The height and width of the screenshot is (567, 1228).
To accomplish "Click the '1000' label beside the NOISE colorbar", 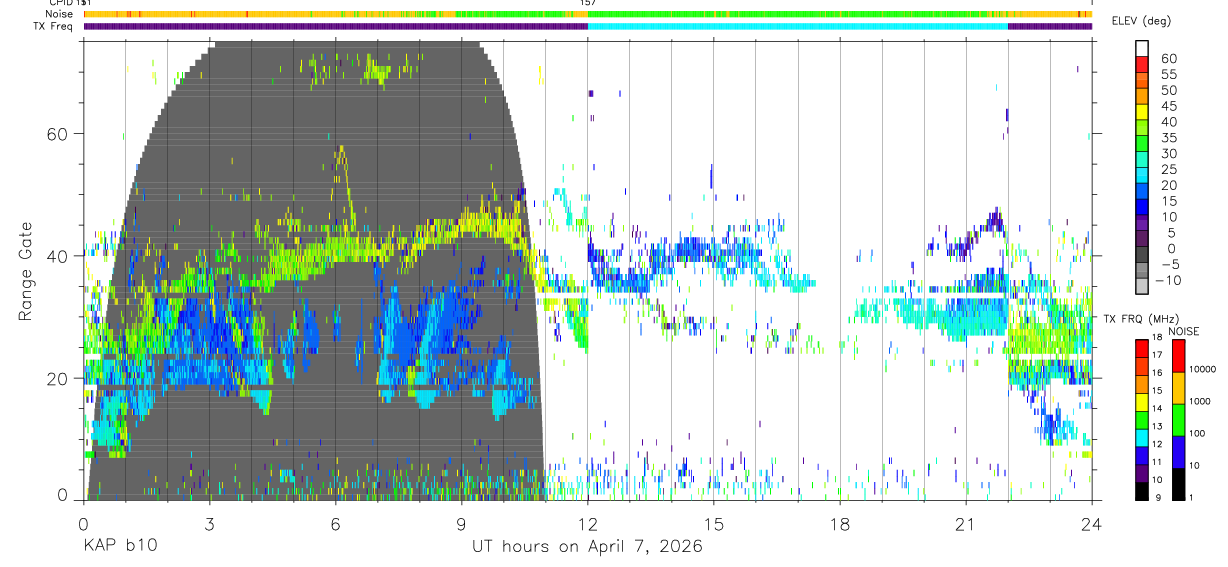I will coord(1200,400).
